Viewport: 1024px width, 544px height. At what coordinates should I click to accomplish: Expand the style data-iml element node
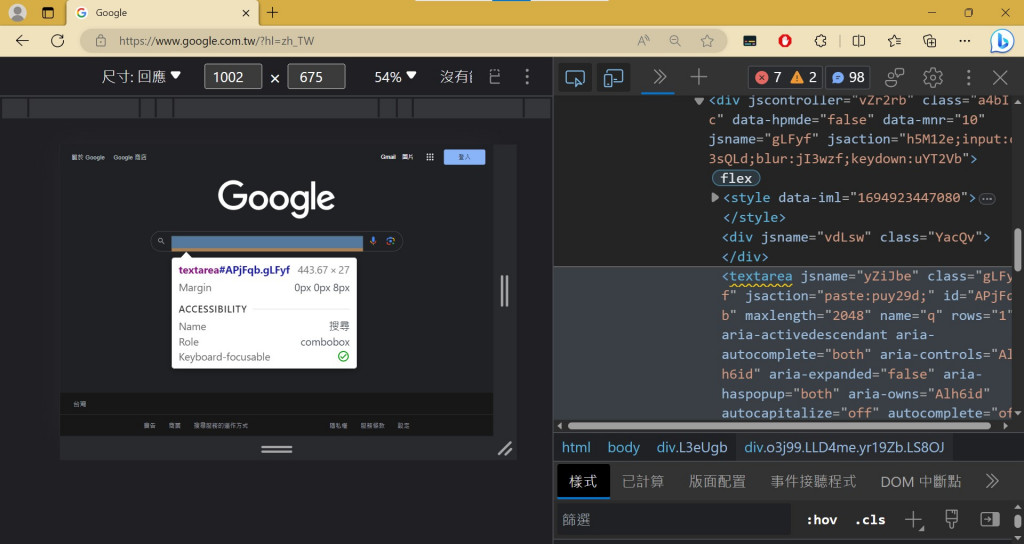[714, 197]
